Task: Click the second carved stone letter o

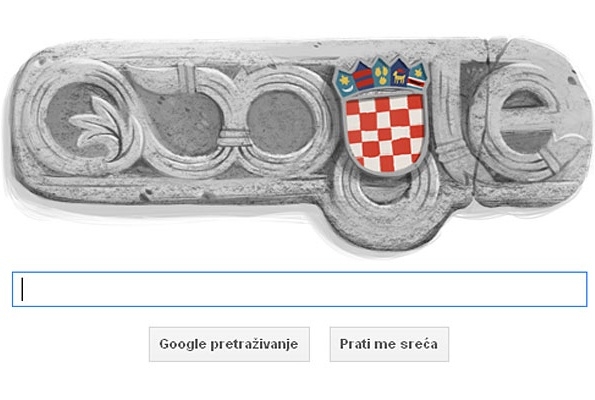Action: point(283,121)
